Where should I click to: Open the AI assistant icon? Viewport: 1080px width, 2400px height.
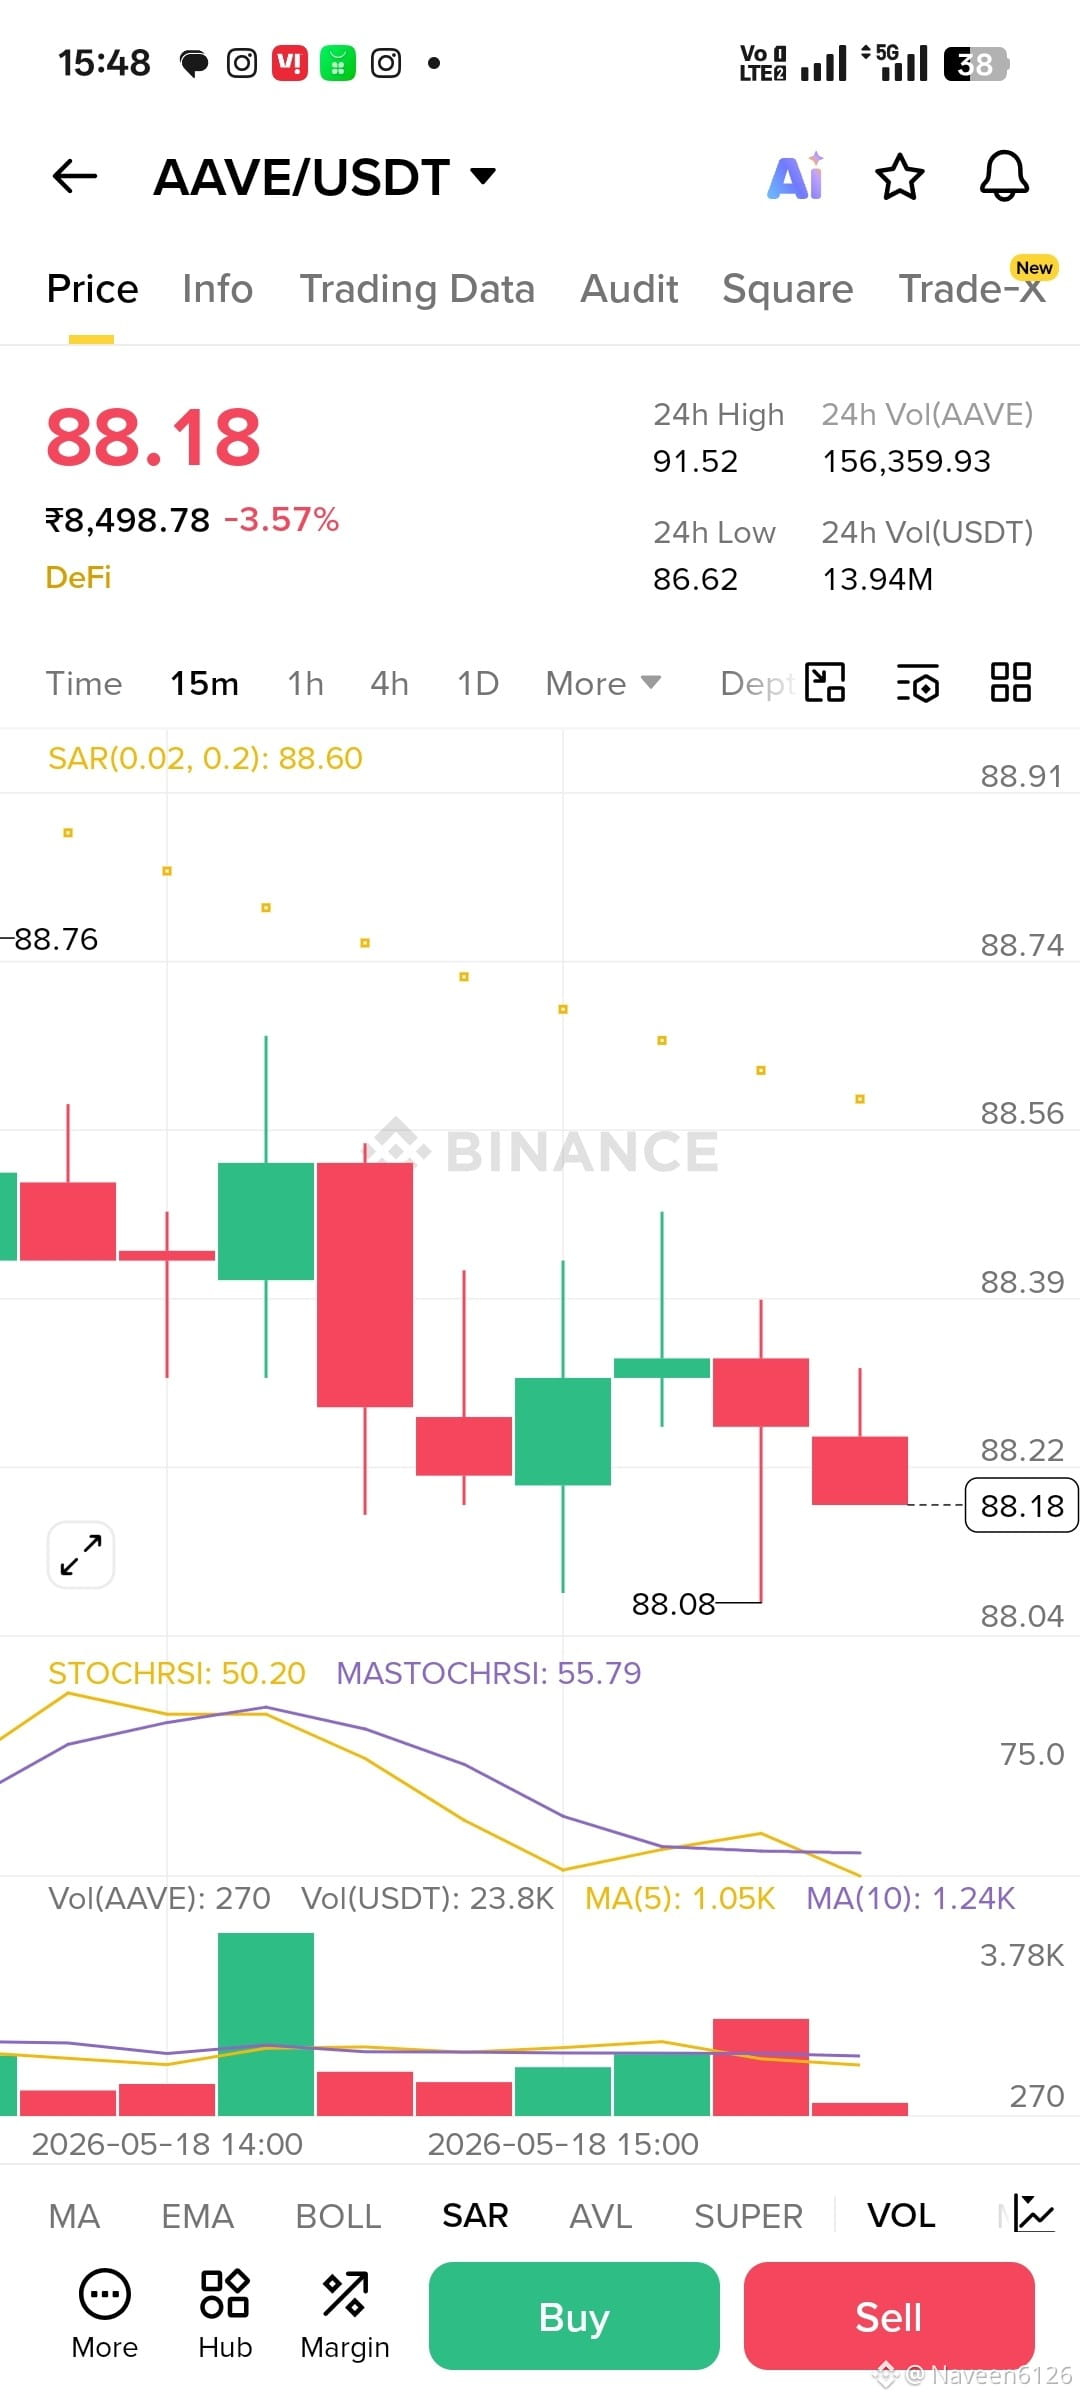[x=796, y=177]
